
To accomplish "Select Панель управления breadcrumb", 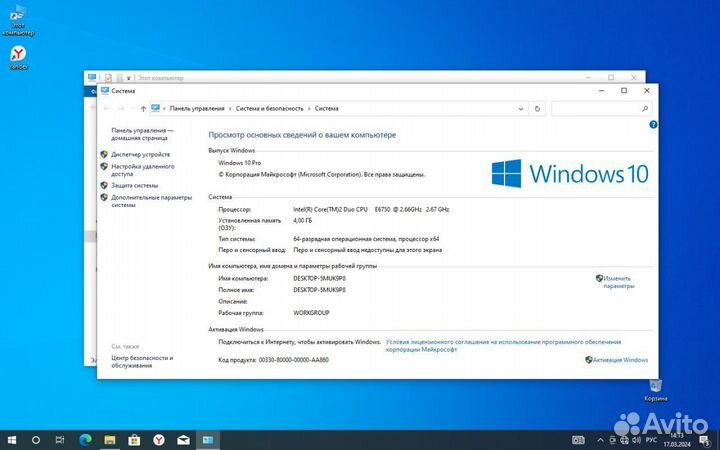I will point(197,109).
